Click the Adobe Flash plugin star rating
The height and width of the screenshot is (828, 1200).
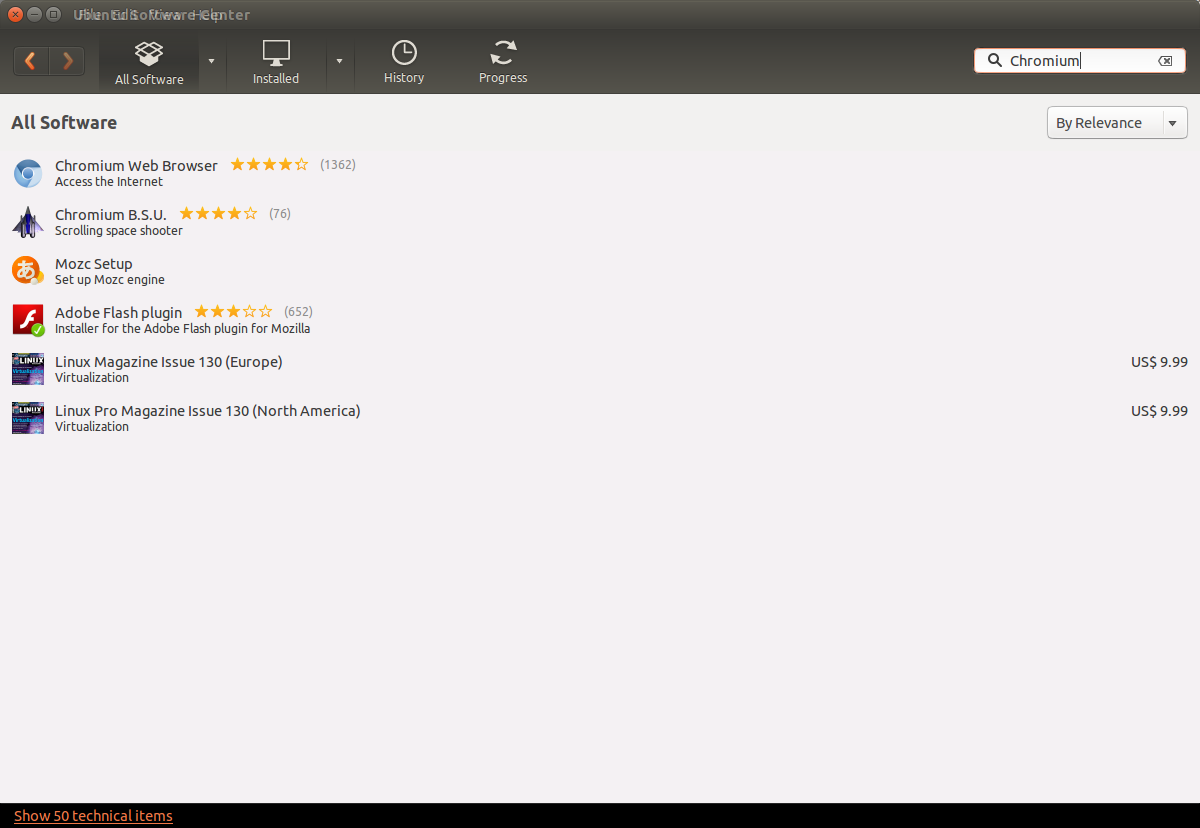(233, 312)
